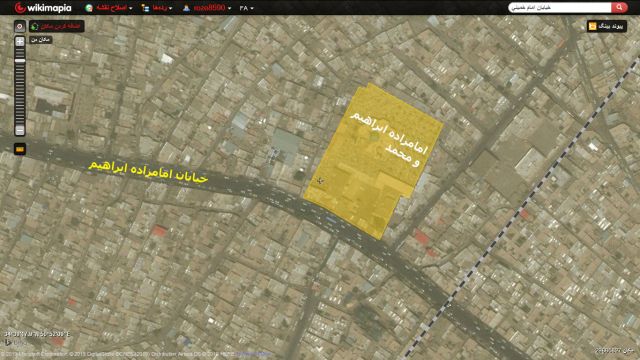Expand the edit map dropdown arrow

pyautogui.click(x=131, y=8)
